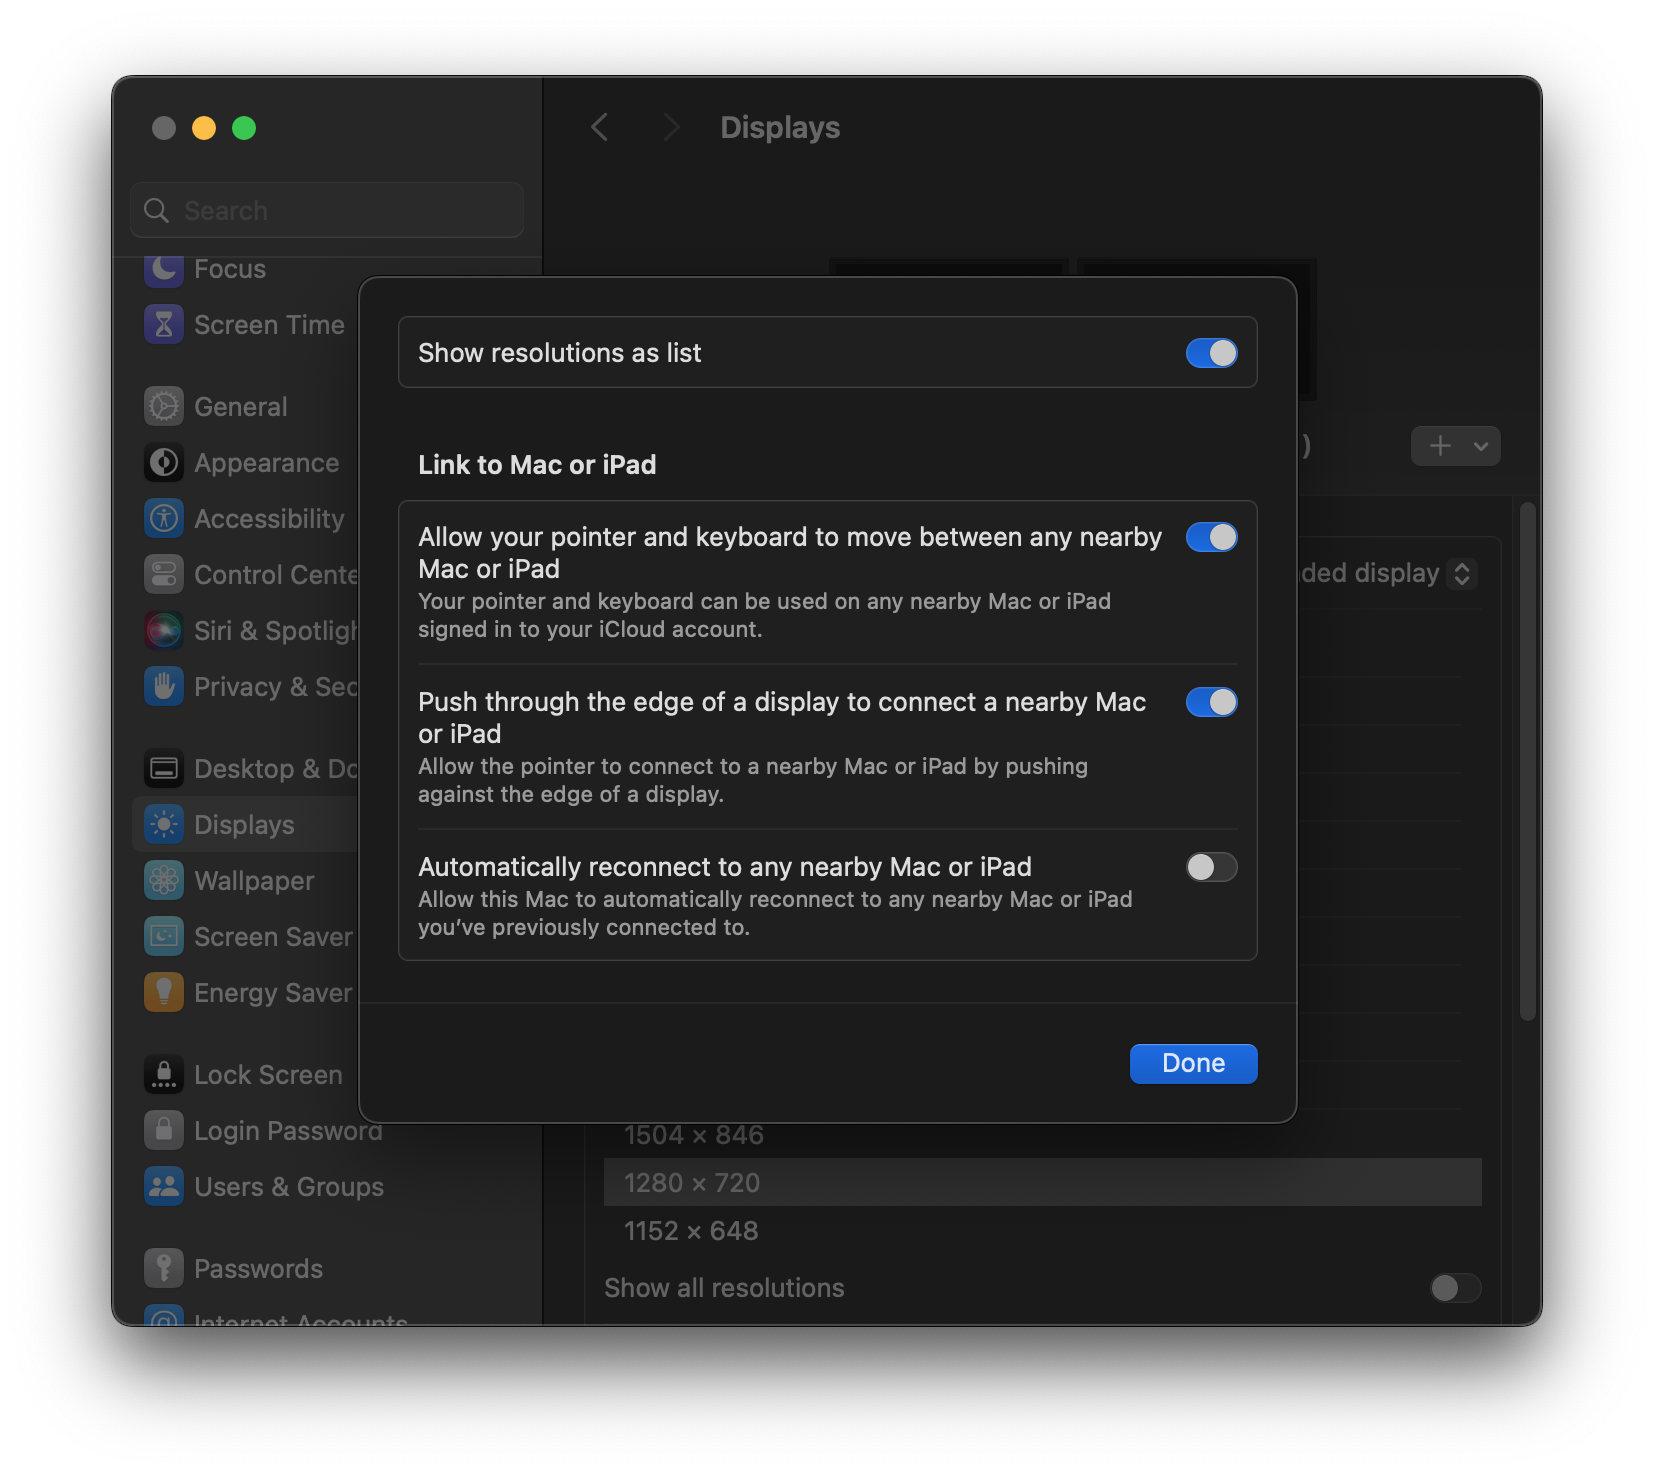This screenshot has width=1654, height=1474.
Task: Select the 1280 × 720 resolution
Action: click(x=1043, y=1182)
